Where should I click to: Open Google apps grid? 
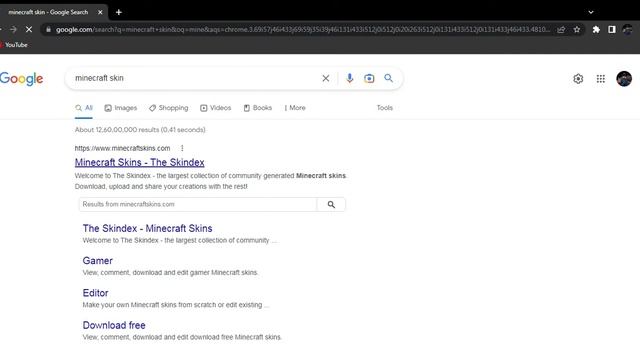[x=601, y=79]
